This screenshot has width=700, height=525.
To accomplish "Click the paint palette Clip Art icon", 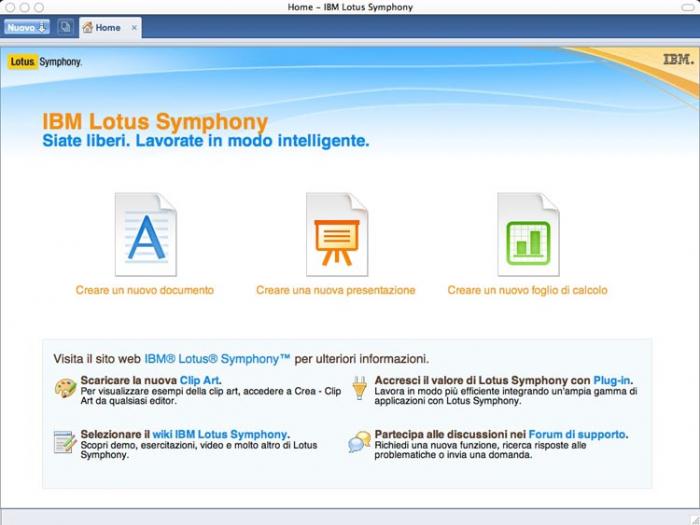I will (x=66, y=388).
